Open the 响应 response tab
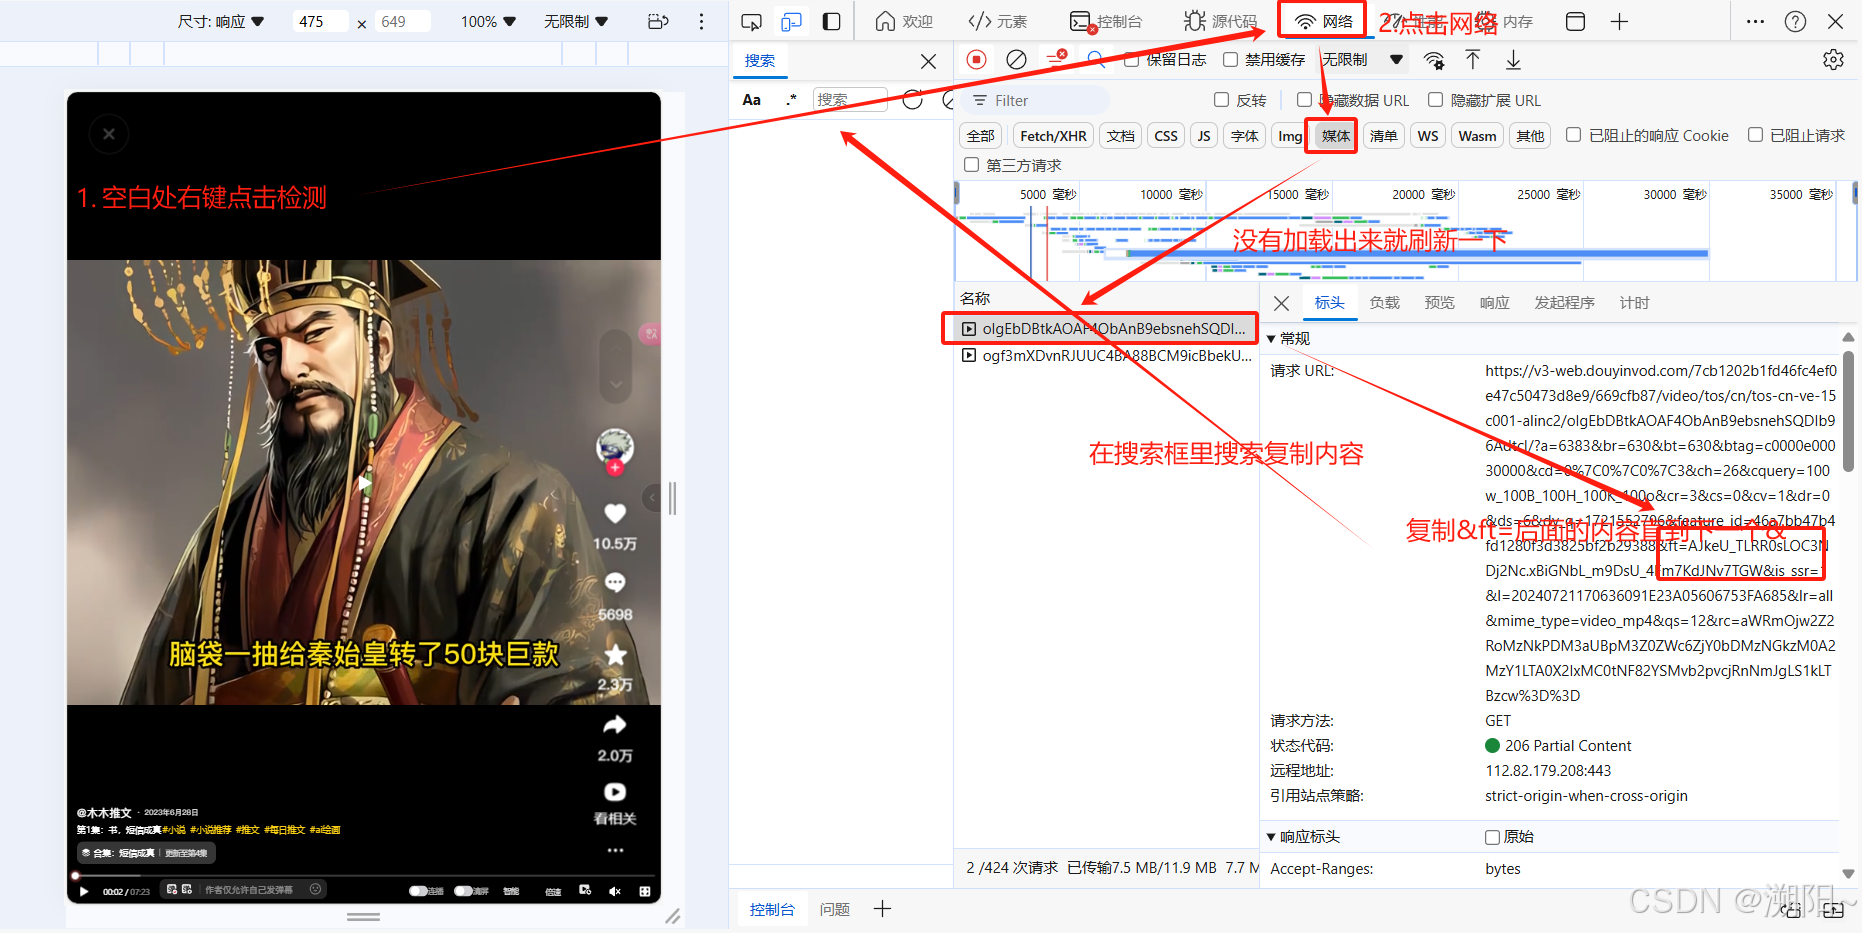This screenshot has width=1862, height=933. (1494, 303)
